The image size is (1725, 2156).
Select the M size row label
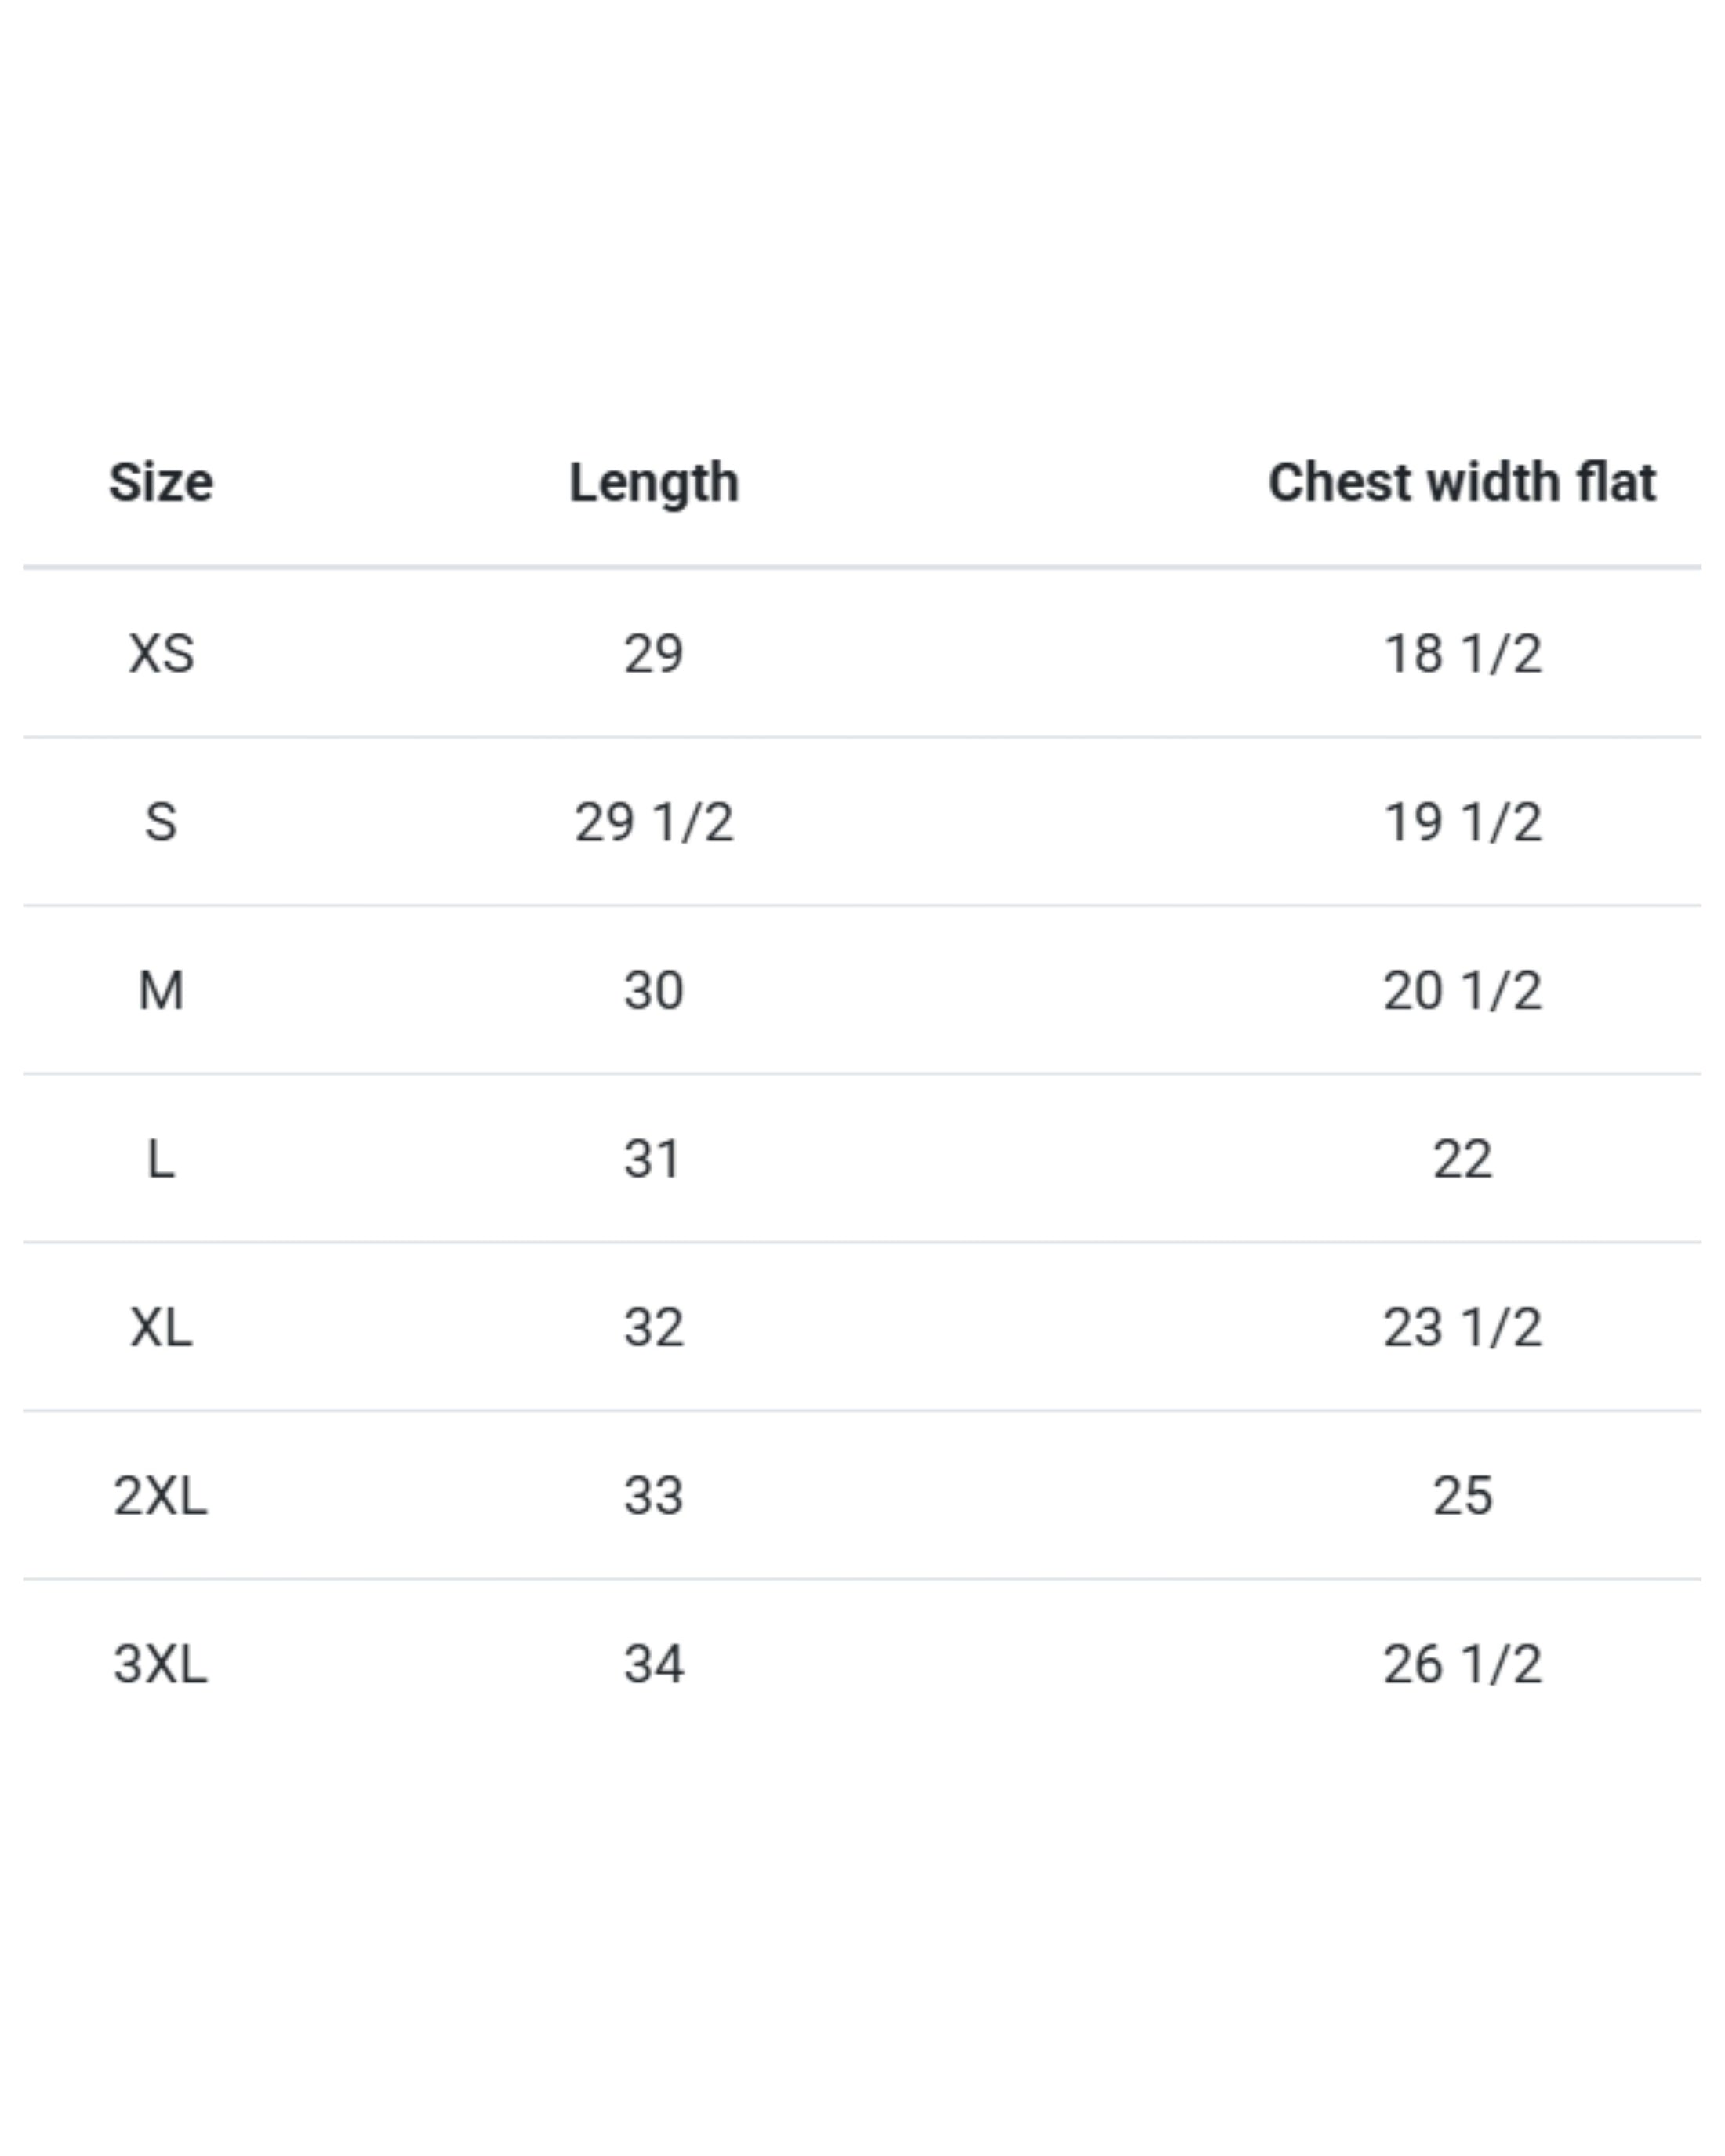tap(161, 991)
